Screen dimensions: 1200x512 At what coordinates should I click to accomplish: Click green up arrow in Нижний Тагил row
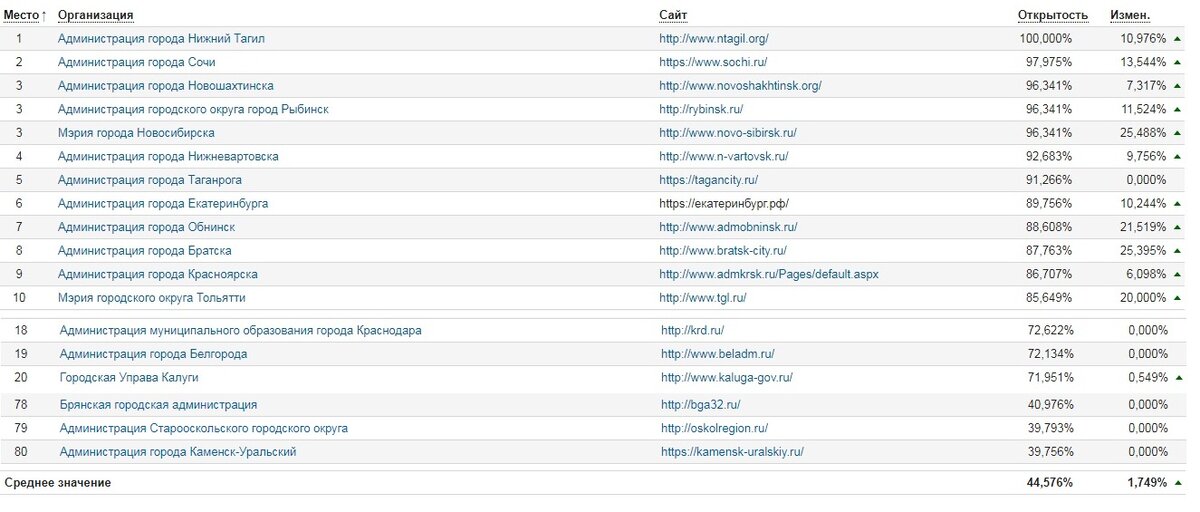point(1178,38)
